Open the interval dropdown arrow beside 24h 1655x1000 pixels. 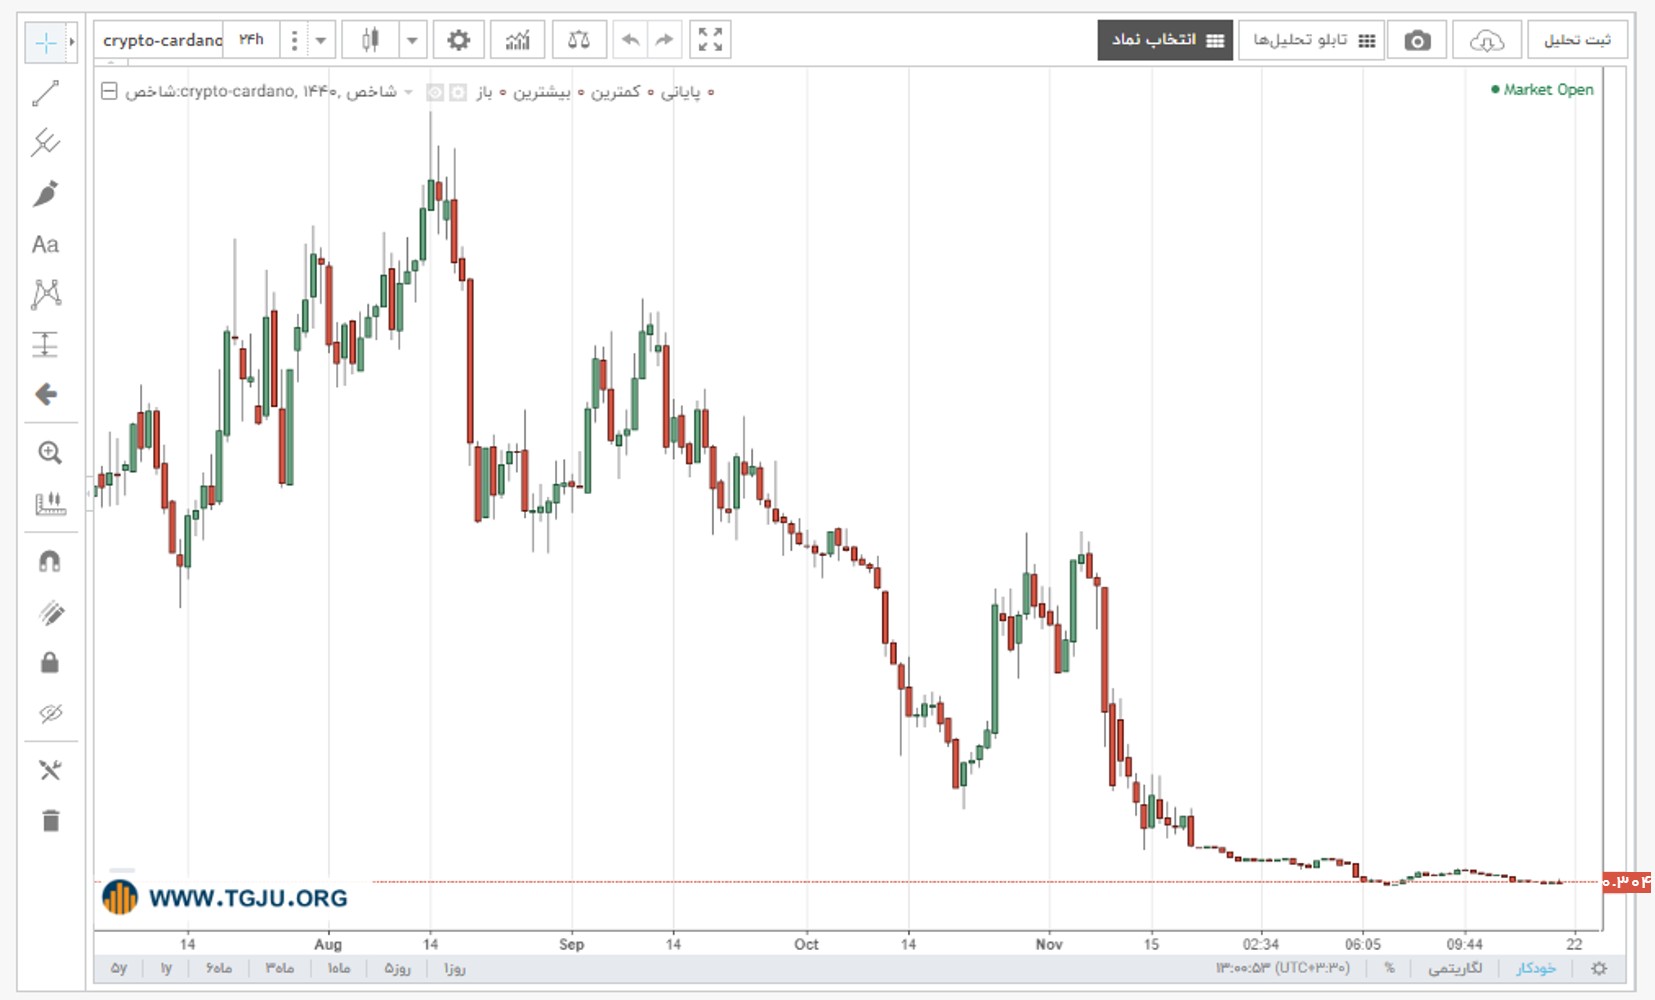[x=321, y=40]
